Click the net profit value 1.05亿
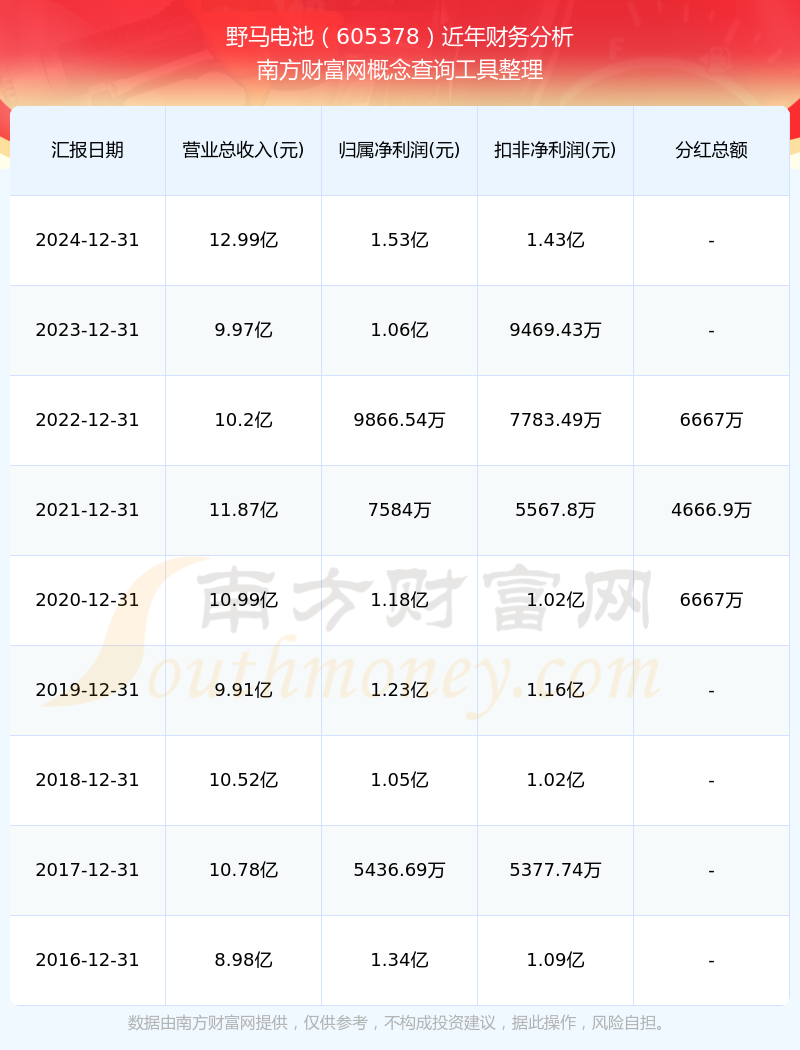Image resolution: width=800 pixels, height=1050 pixels. (400, 780)
